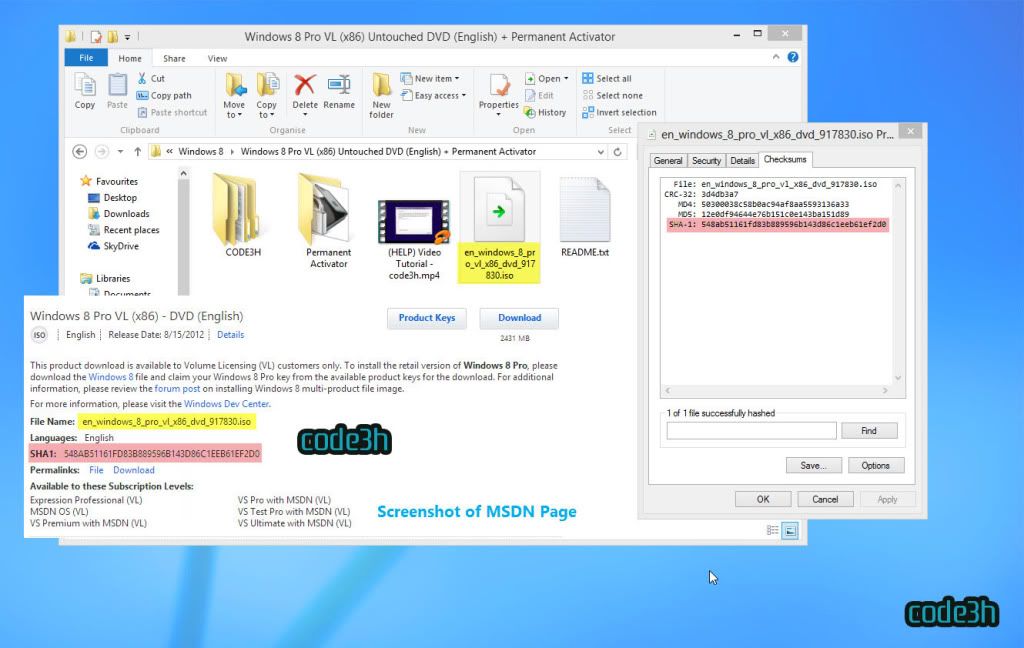
Task: Open the Security tab in the properties dialog
Action: (706, 160)
